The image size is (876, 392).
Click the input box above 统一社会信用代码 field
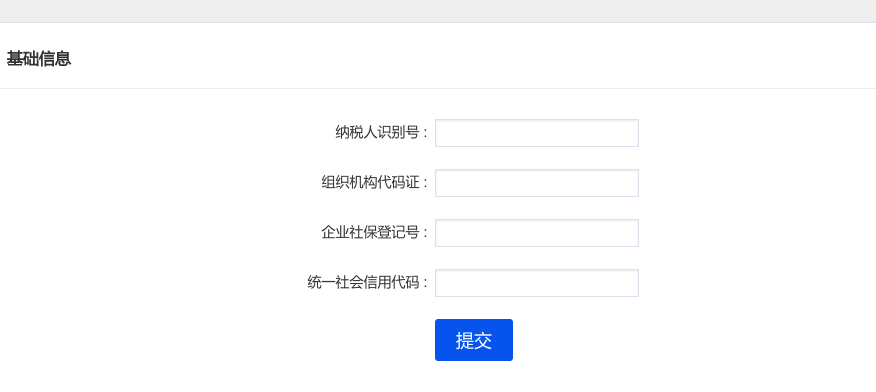[536, 233]
